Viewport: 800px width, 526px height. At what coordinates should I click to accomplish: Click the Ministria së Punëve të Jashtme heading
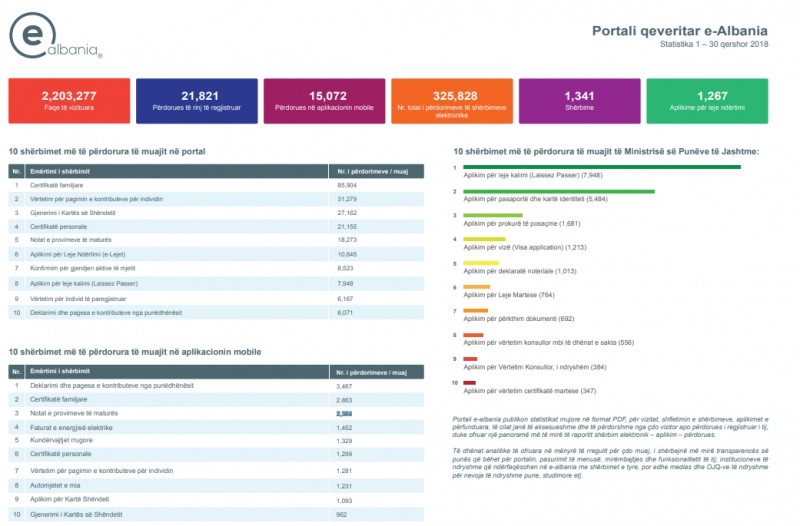606,152
